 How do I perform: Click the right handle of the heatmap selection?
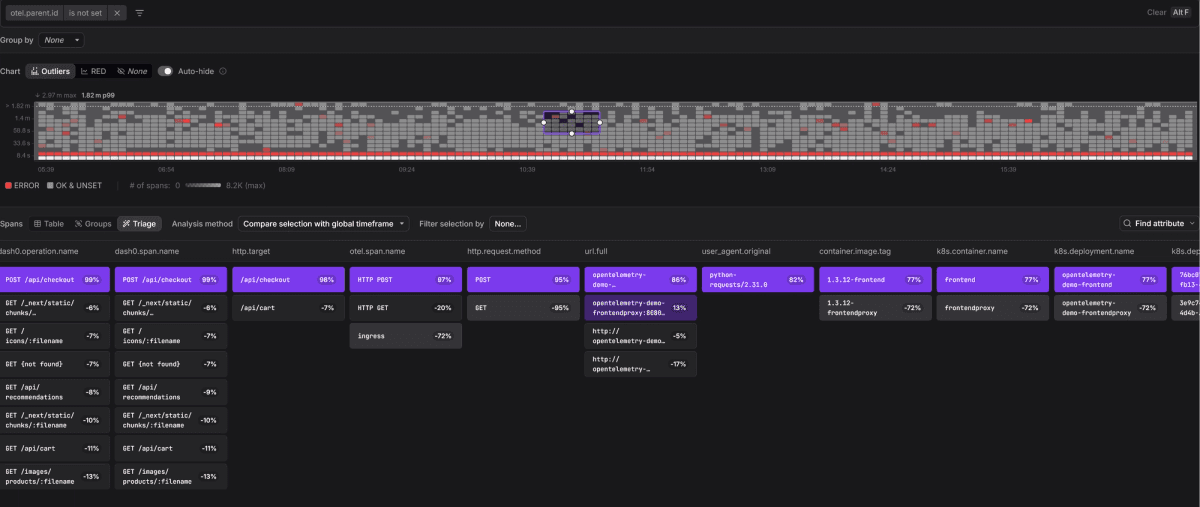click(x=599, y=122)
